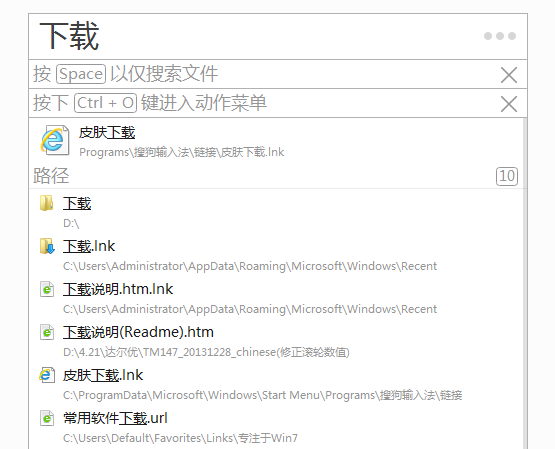Image resolution: width=555 pixels, height=449 pixels.
Task: Dismiss the Ctrl + O action menu hint
Action: pyautogui.click(x=509, y=104)
